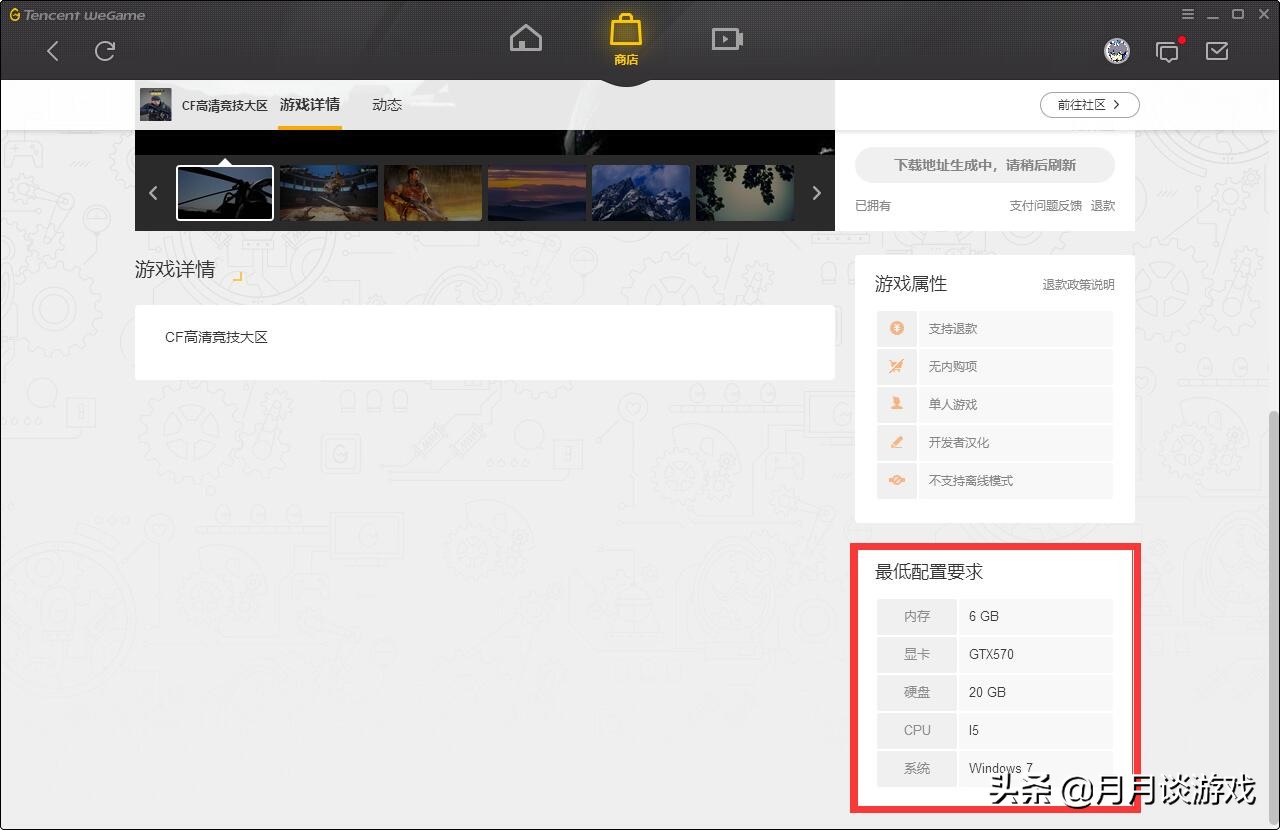Click the left arrow of the screenshot carousel
This screenshot has width=1280, height=830.
[153, 192]
